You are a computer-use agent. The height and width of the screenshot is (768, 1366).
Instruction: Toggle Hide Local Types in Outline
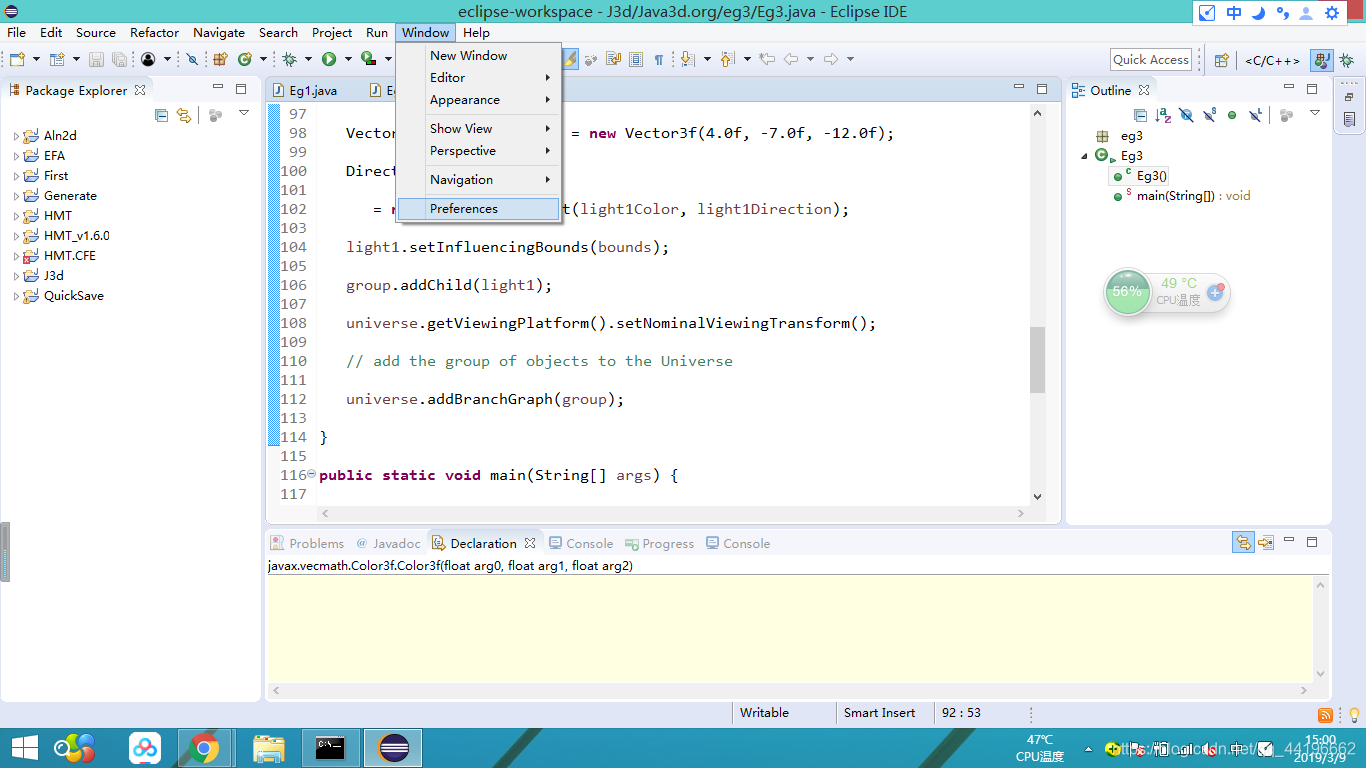tap(1255, 115)
